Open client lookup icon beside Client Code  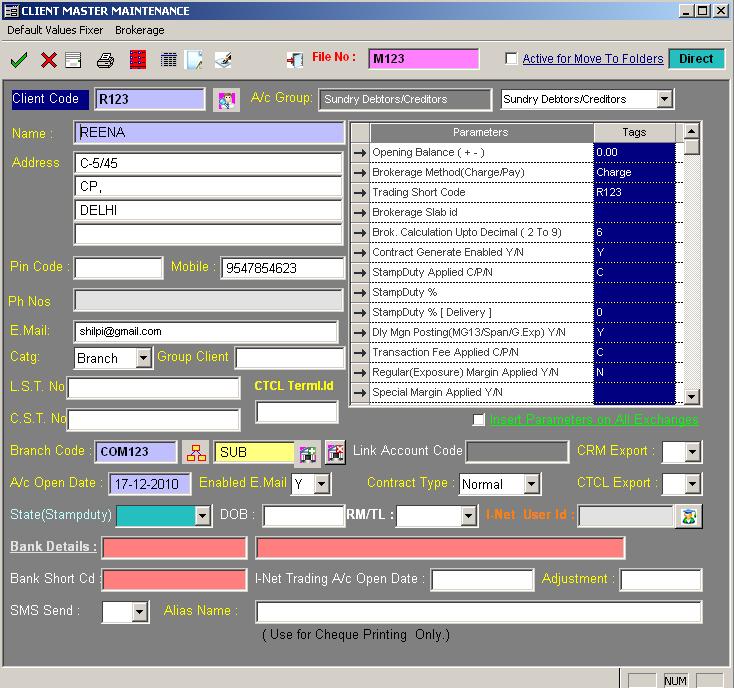pos(227,100)
